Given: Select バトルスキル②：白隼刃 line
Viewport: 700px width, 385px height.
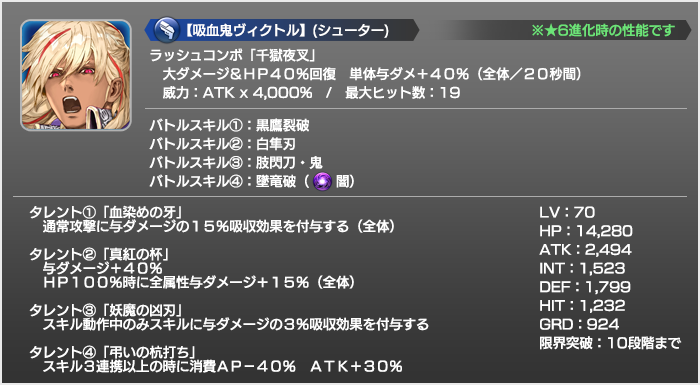Looking at the screenshot, I should 222,144.
